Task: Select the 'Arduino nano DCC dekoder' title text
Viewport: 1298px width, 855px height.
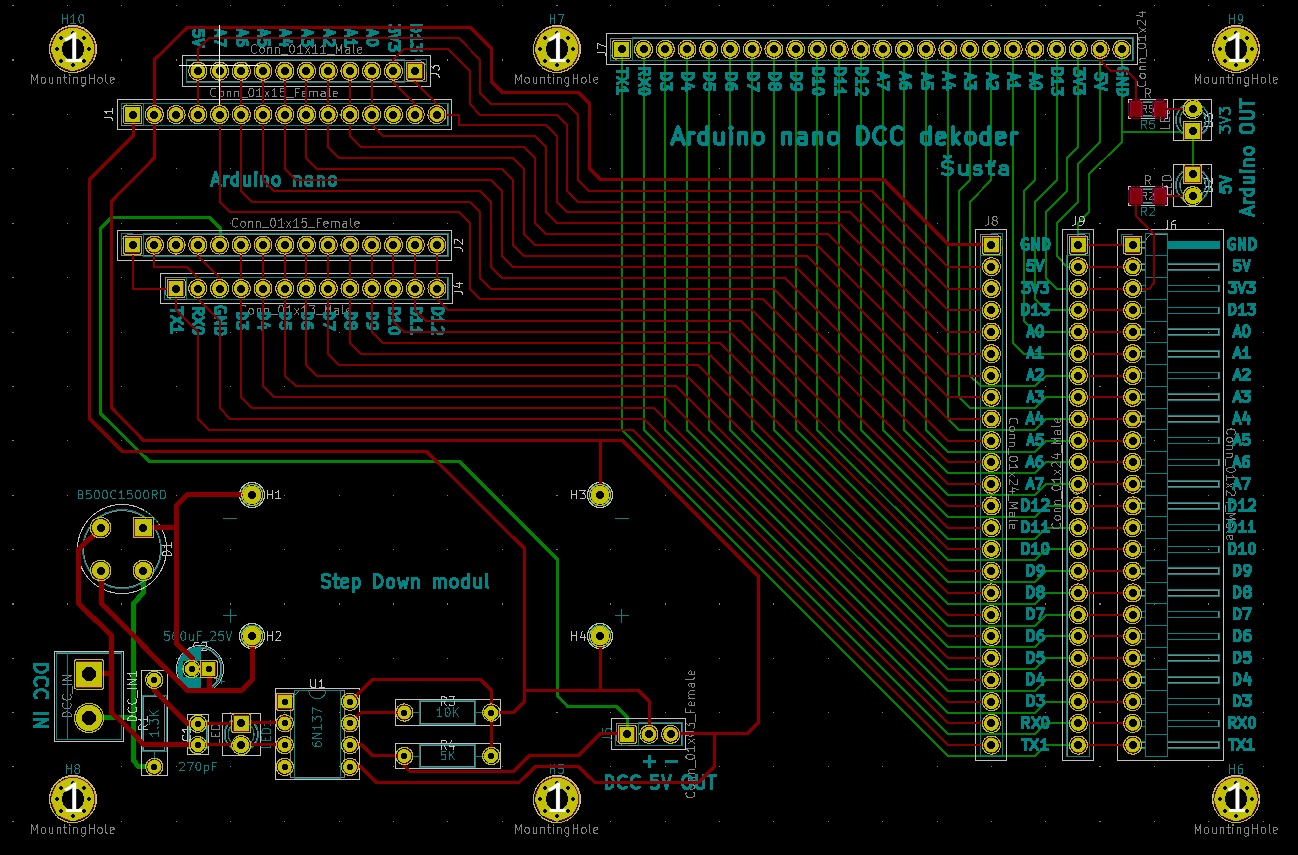Action: pos(844,136)
